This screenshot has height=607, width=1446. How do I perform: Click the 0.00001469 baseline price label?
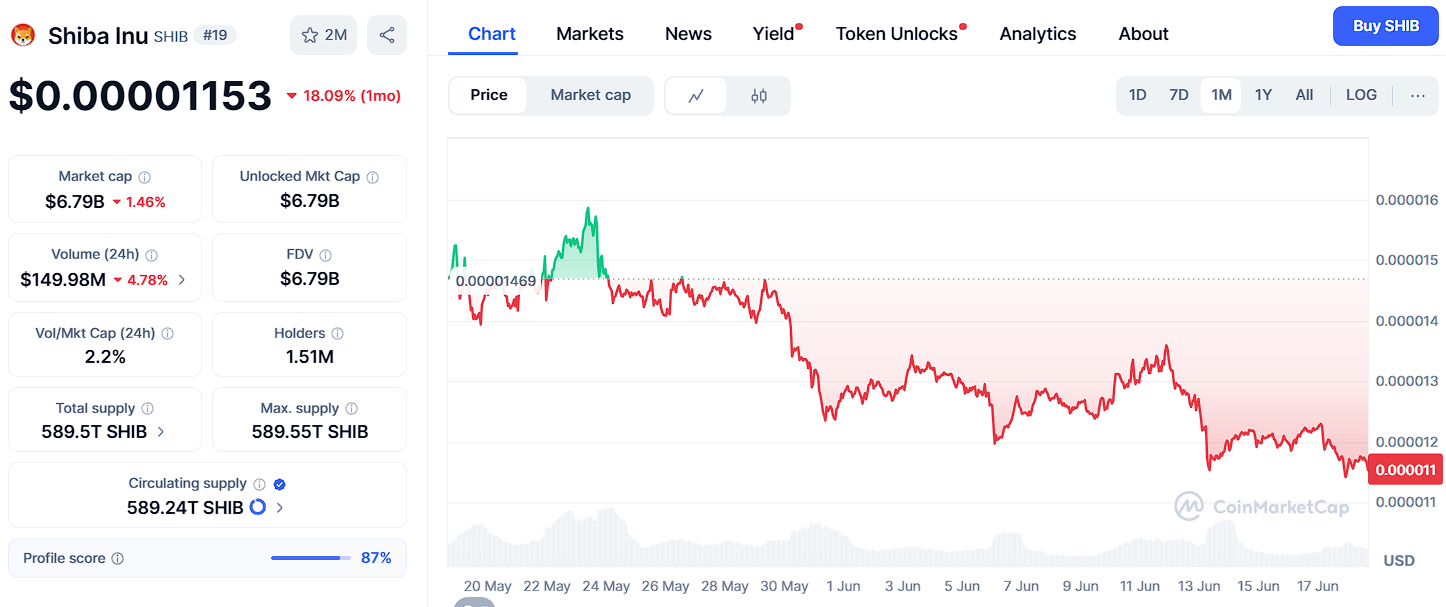pos(495,281)
